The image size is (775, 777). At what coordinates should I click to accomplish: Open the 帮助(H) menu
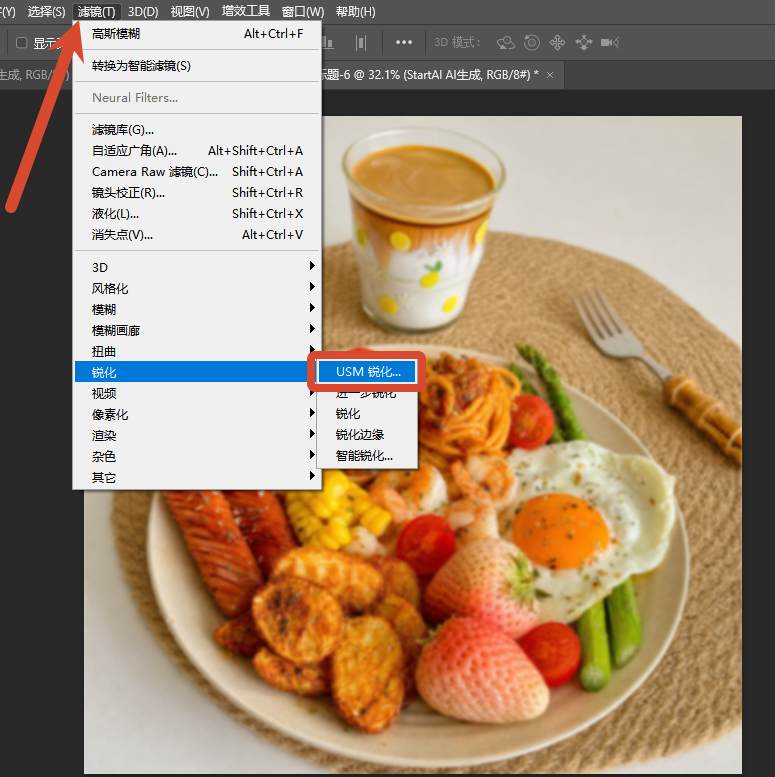[355, 11]
